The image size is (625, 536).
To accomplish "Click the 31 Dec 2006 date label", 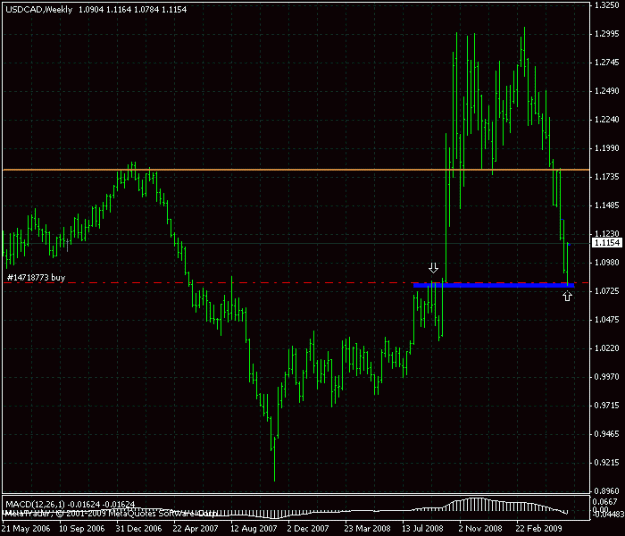I will pos(139,528).
